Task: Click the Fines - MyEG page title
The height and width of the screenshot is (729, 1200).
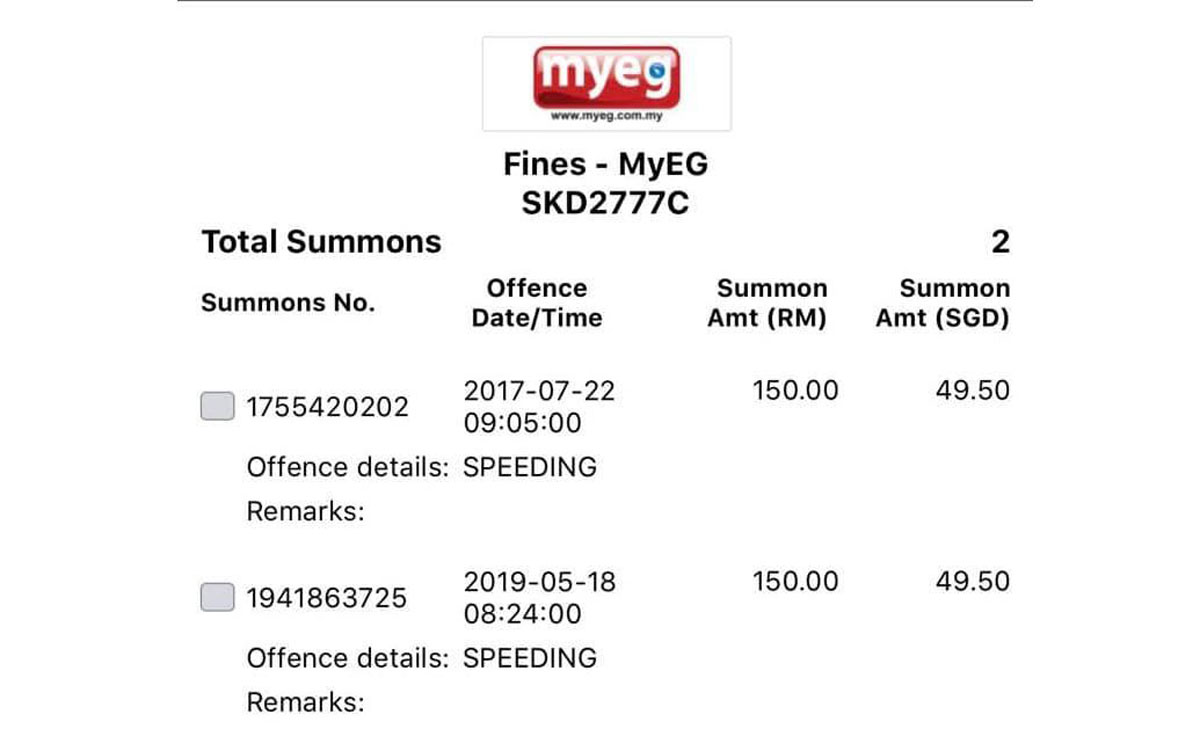Action: (x=604, y=163)
